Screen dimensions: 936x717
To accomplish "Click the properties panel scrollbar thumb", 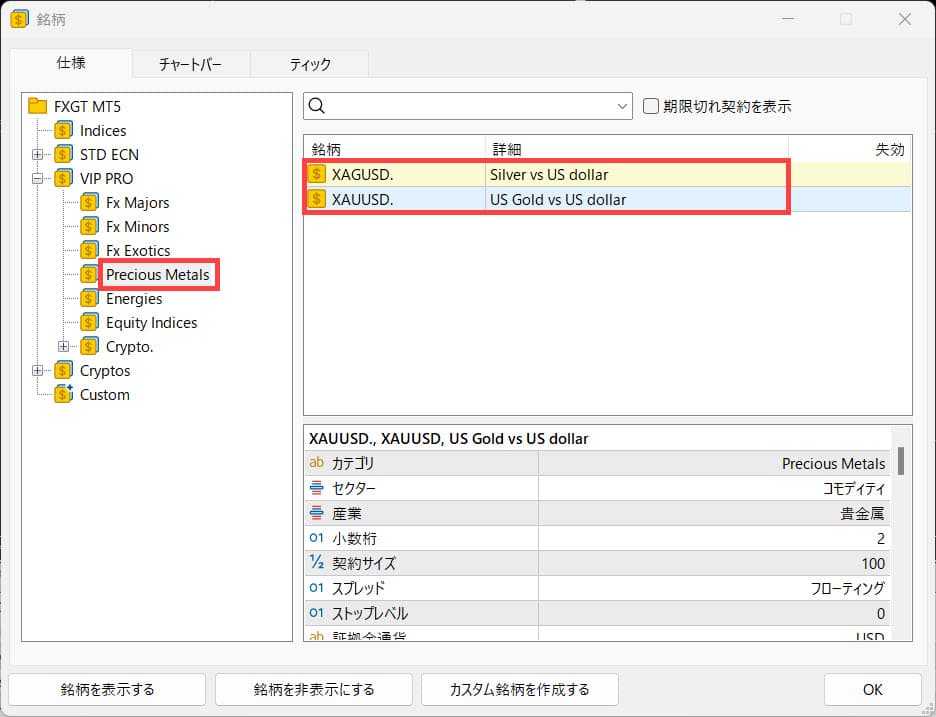I will click(x=901, y=461).
